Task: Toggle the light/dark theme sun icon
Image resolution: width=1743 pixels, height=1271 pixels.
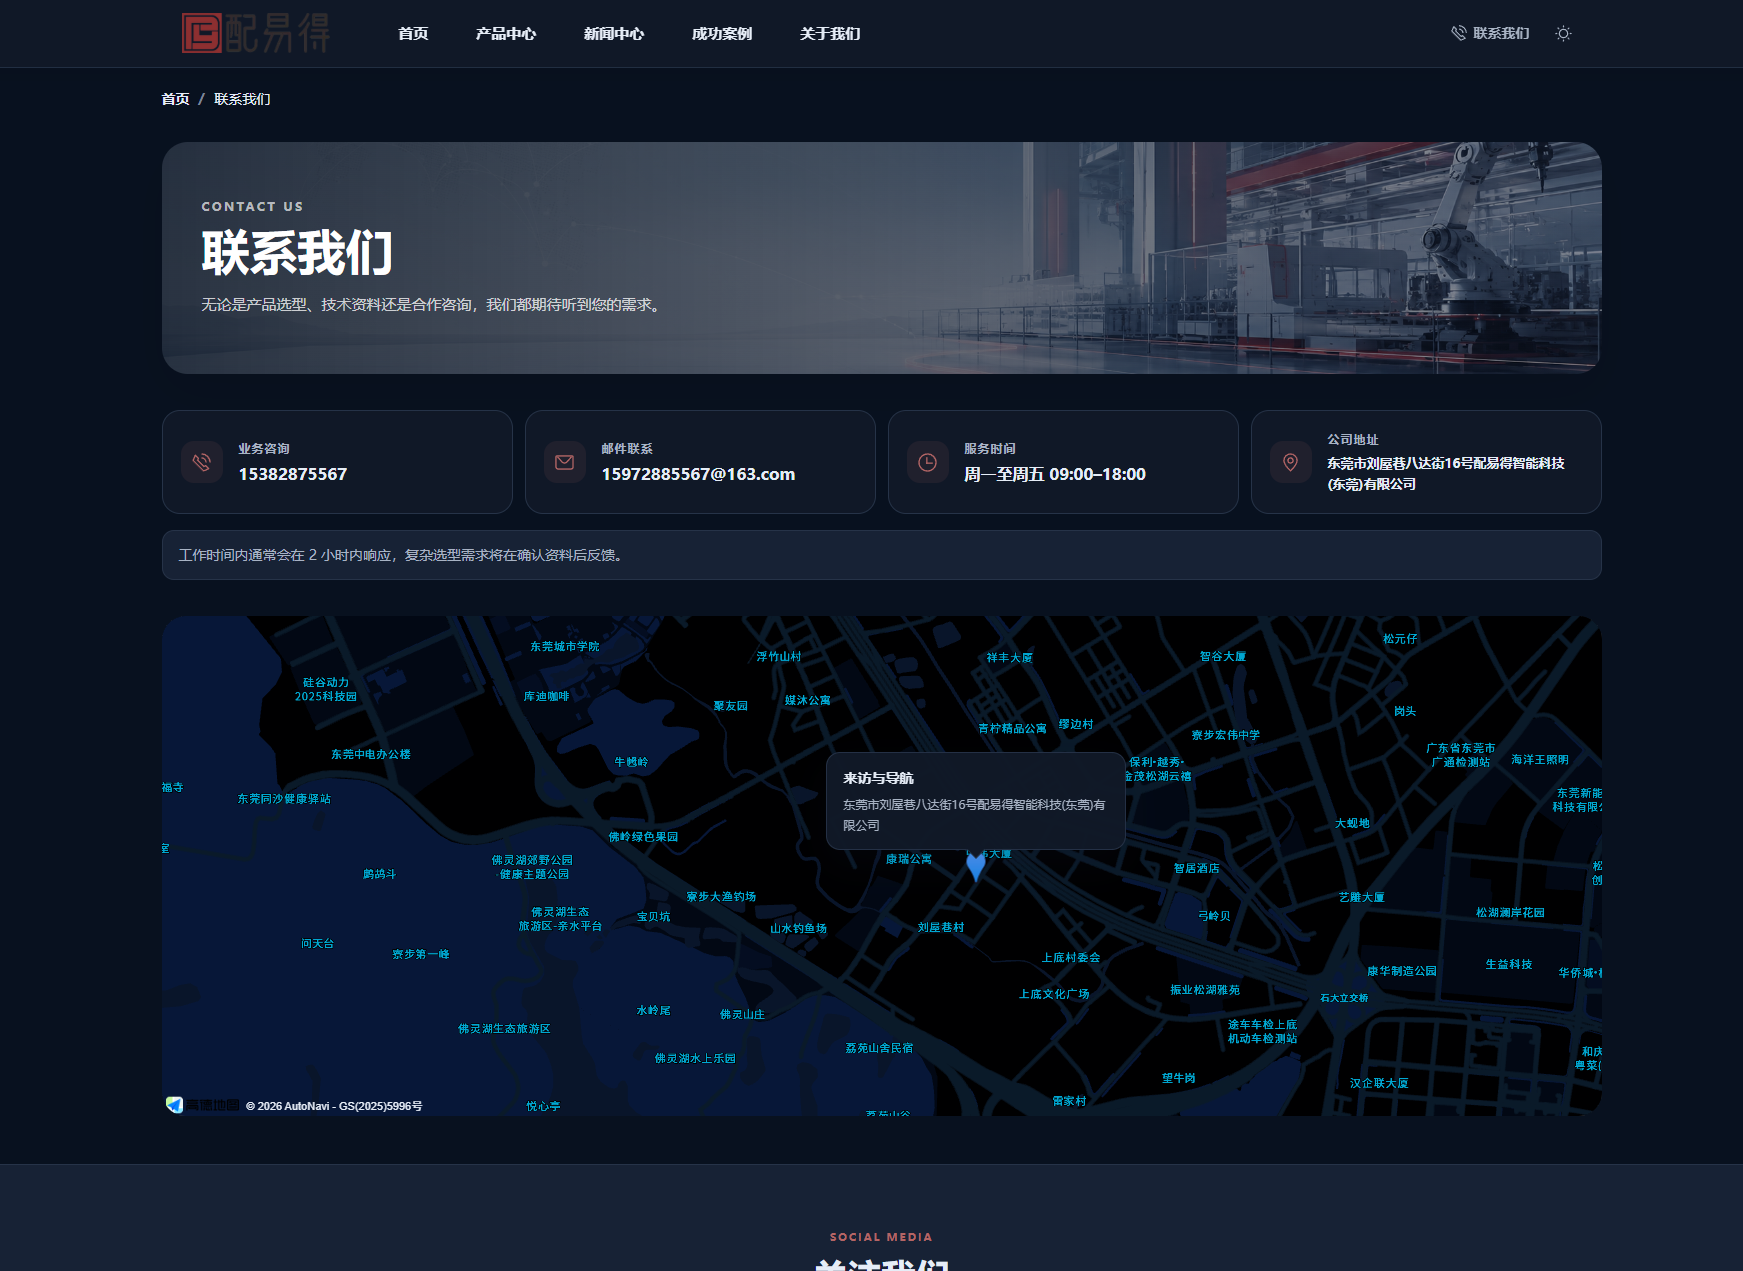Action: [1563, 33]
